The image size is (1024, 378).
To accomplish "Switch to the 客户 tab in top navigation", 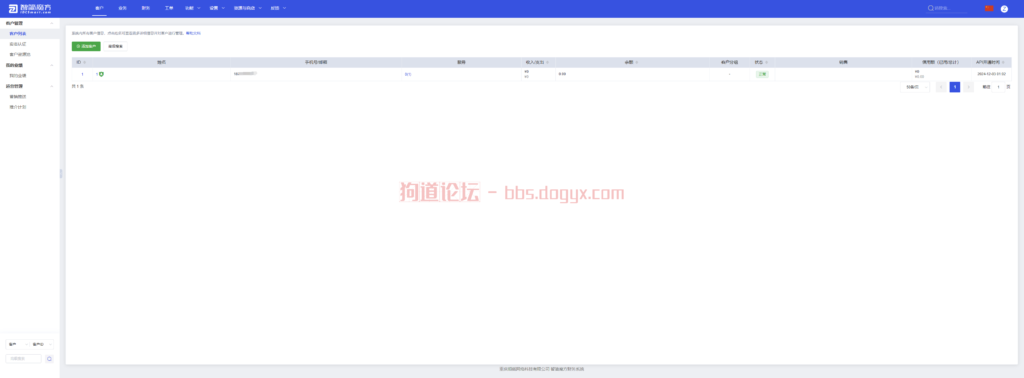I will (99, 8).
